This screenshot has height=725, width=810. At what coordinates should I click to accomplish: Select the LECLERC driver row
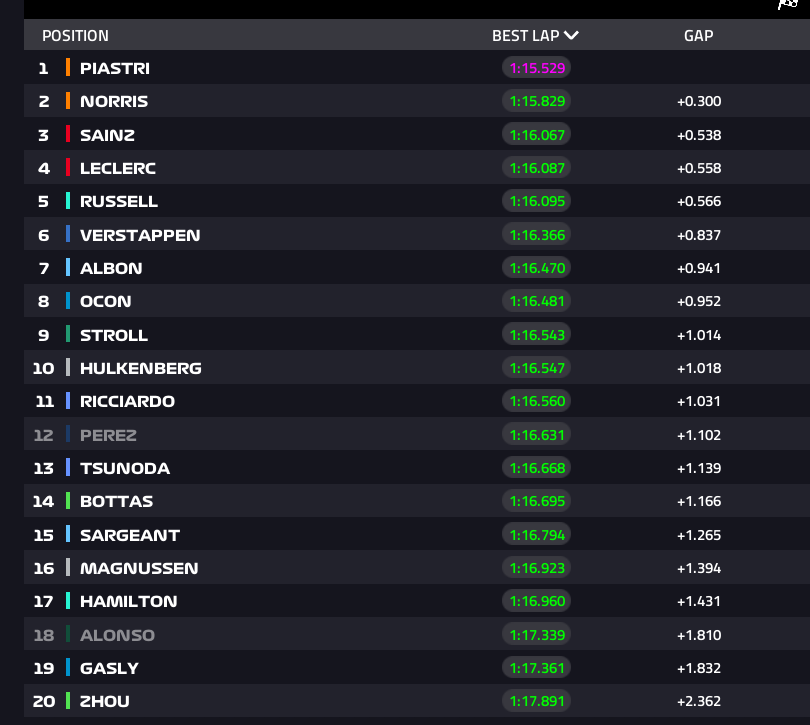click(417, 167)
